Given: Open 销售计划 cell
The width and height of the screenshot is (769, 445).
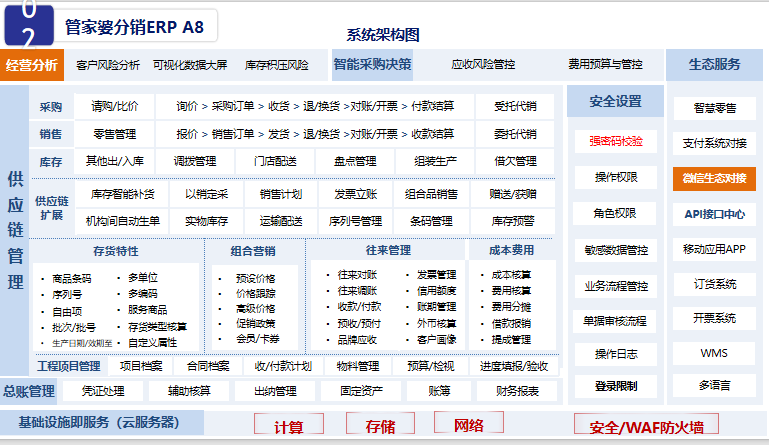Looking at the screenshot, I should click(281, 194).
